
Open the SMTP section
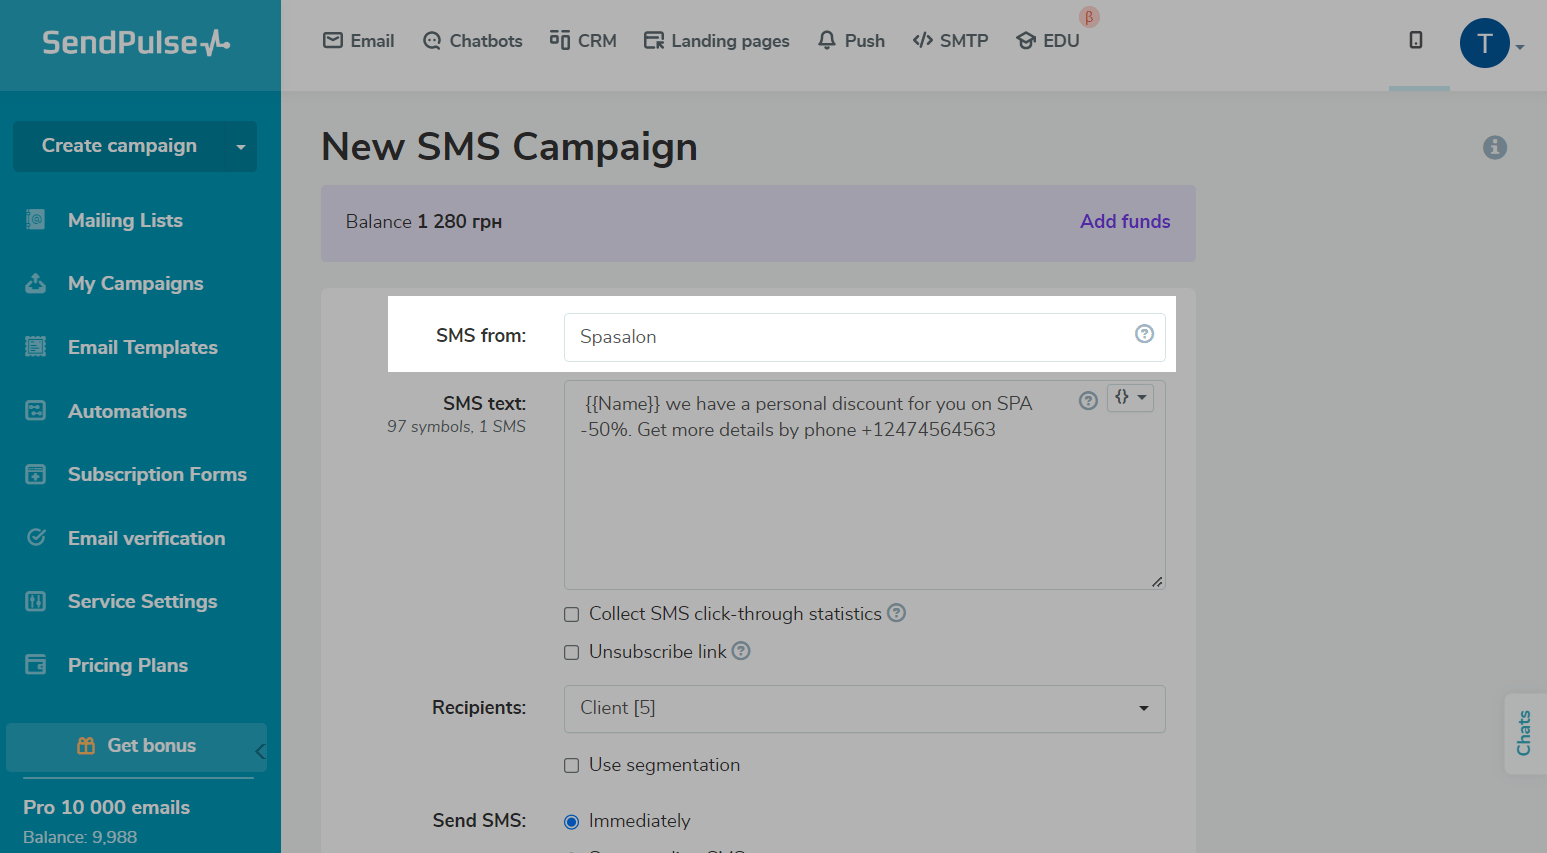click(x=950, y=41)
